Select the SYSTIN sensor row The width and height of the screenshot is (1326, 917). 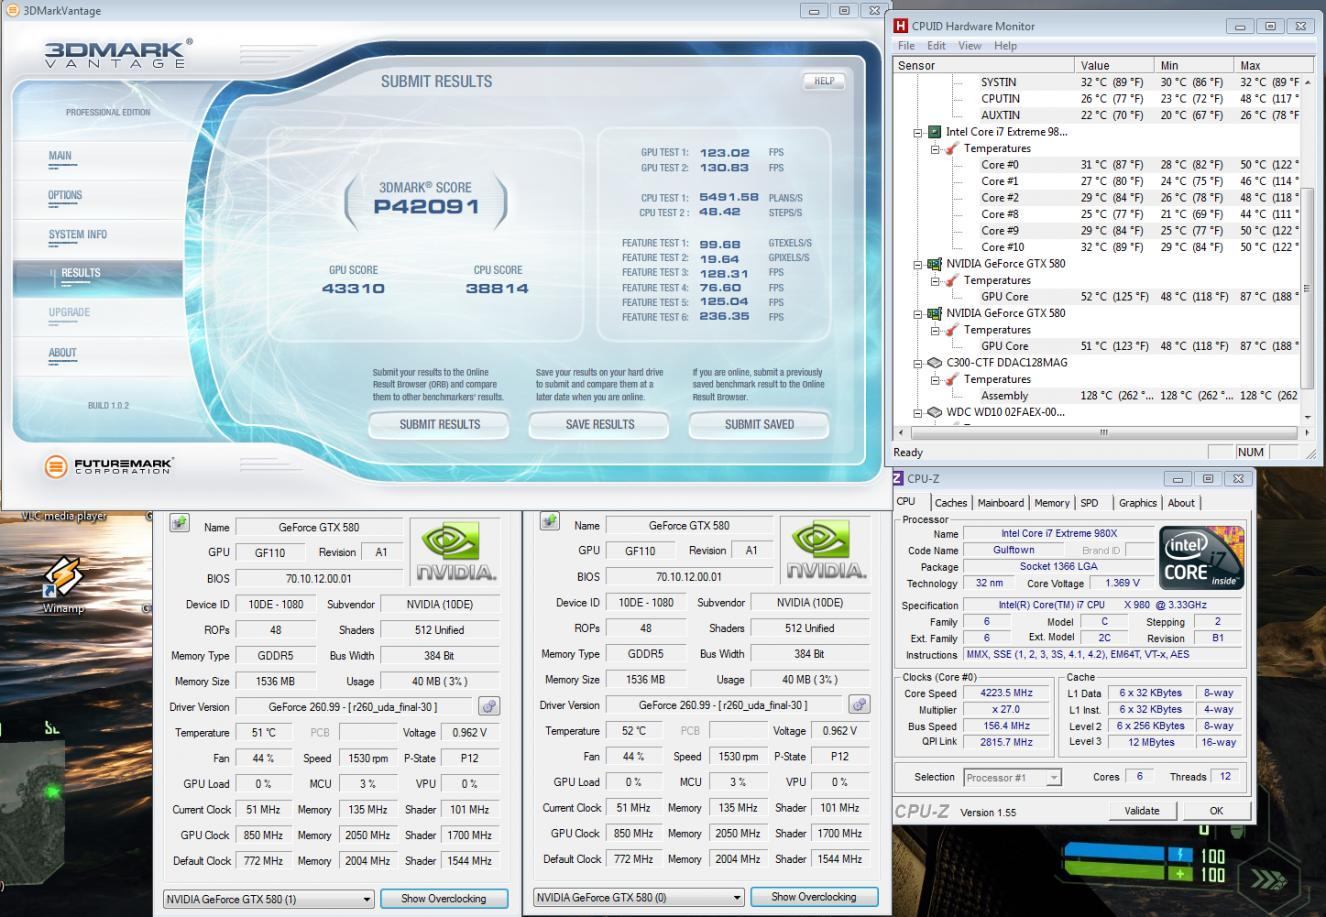pos(1097,82)
